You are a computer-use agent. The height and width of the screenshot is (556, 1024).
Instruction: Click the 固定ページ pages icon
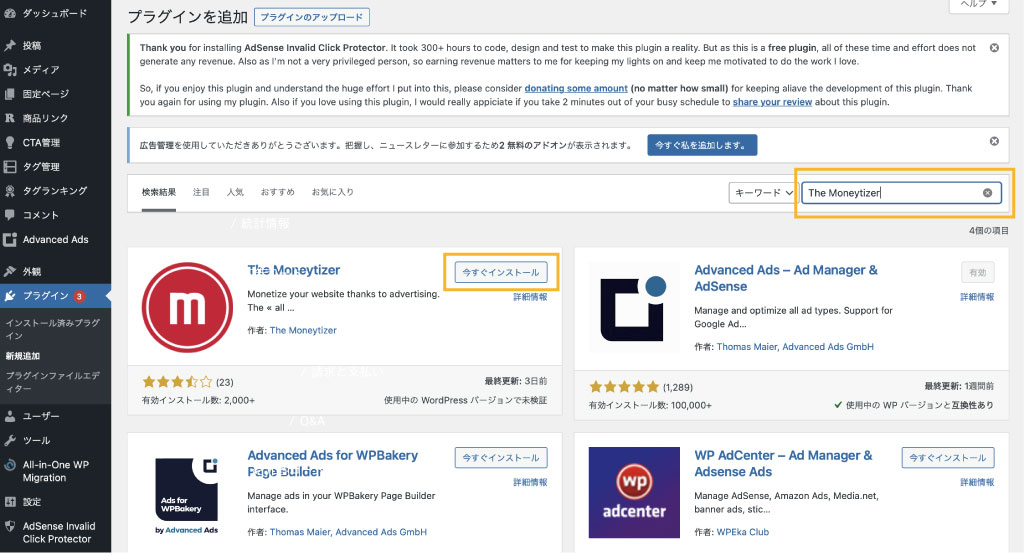(x=10, y=93)
